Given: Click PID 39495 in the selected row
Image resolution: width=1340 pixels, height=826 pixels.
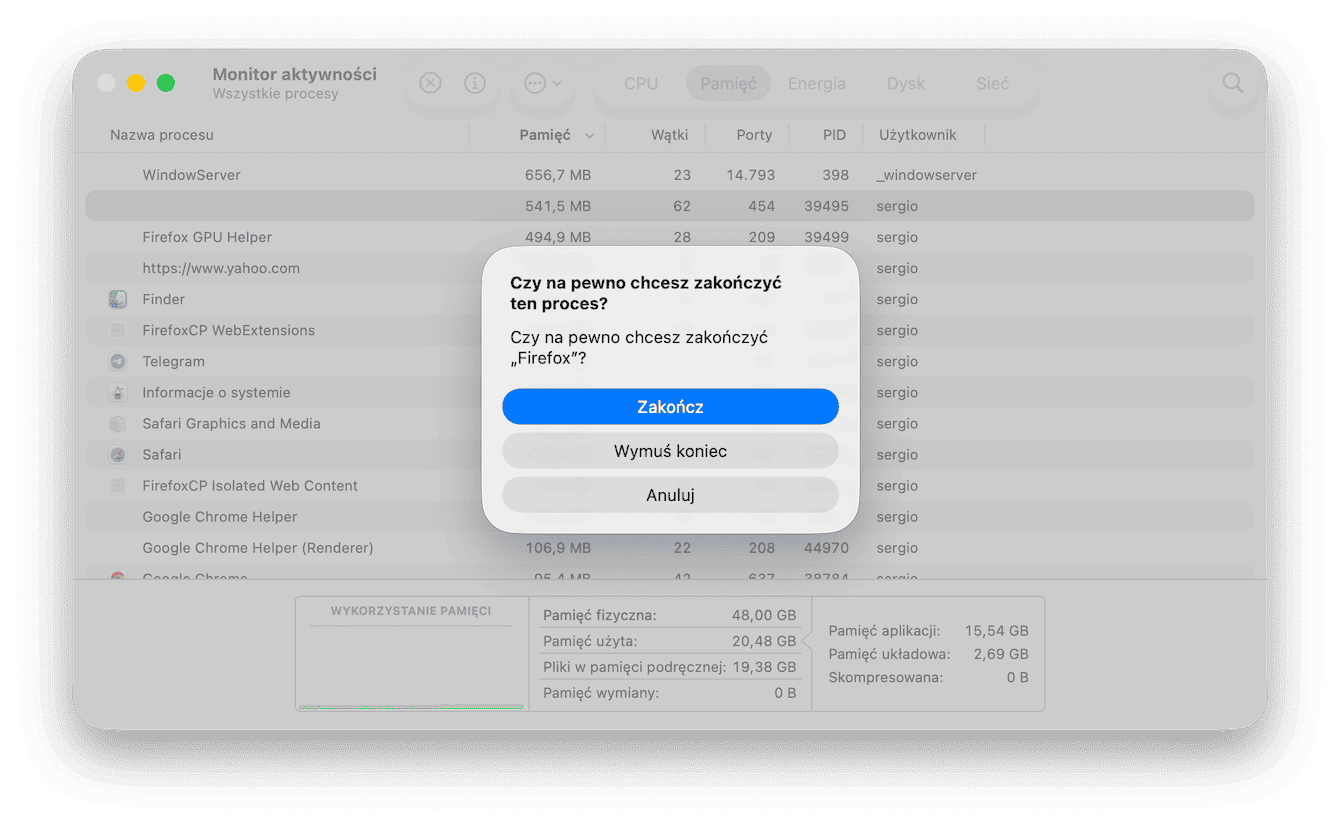Looking at the screenshot, I should tap(826, 206).
